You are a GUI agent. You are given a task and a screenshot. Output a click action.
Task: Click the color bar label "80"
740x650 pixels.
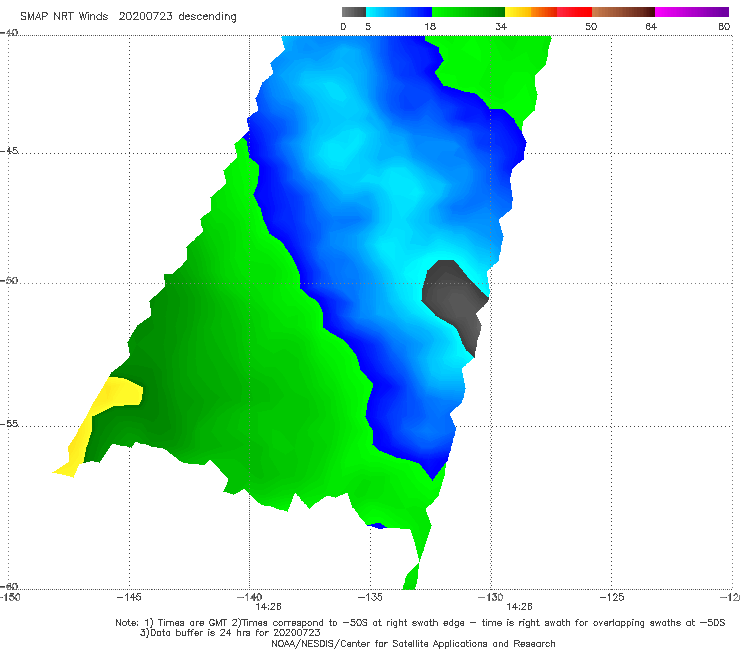point(724,27)
